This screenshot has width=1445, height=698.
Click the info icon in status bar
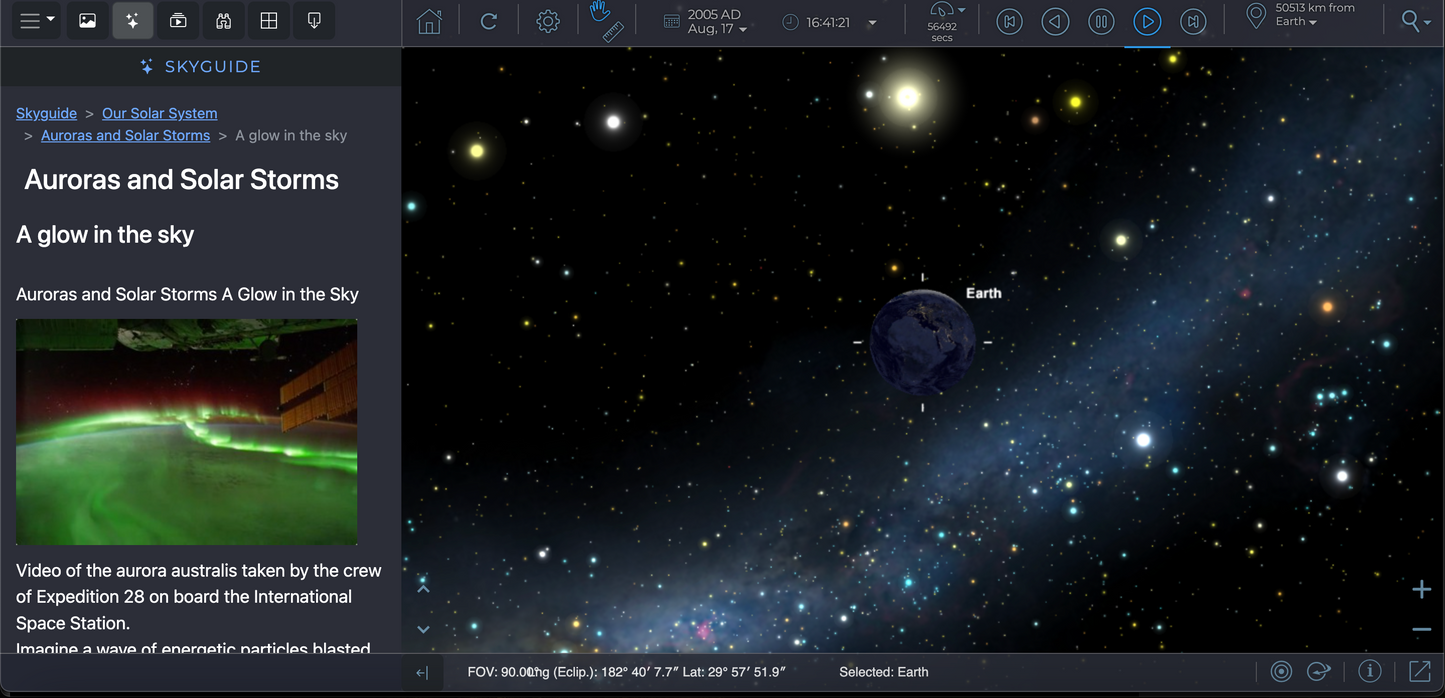[1369, 672]
